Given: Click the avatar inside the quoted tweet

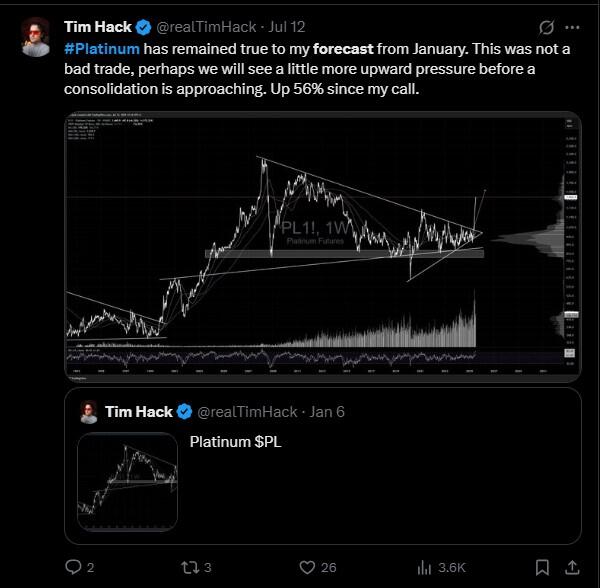Looking at the screenshot, I should tap(89, 412).
